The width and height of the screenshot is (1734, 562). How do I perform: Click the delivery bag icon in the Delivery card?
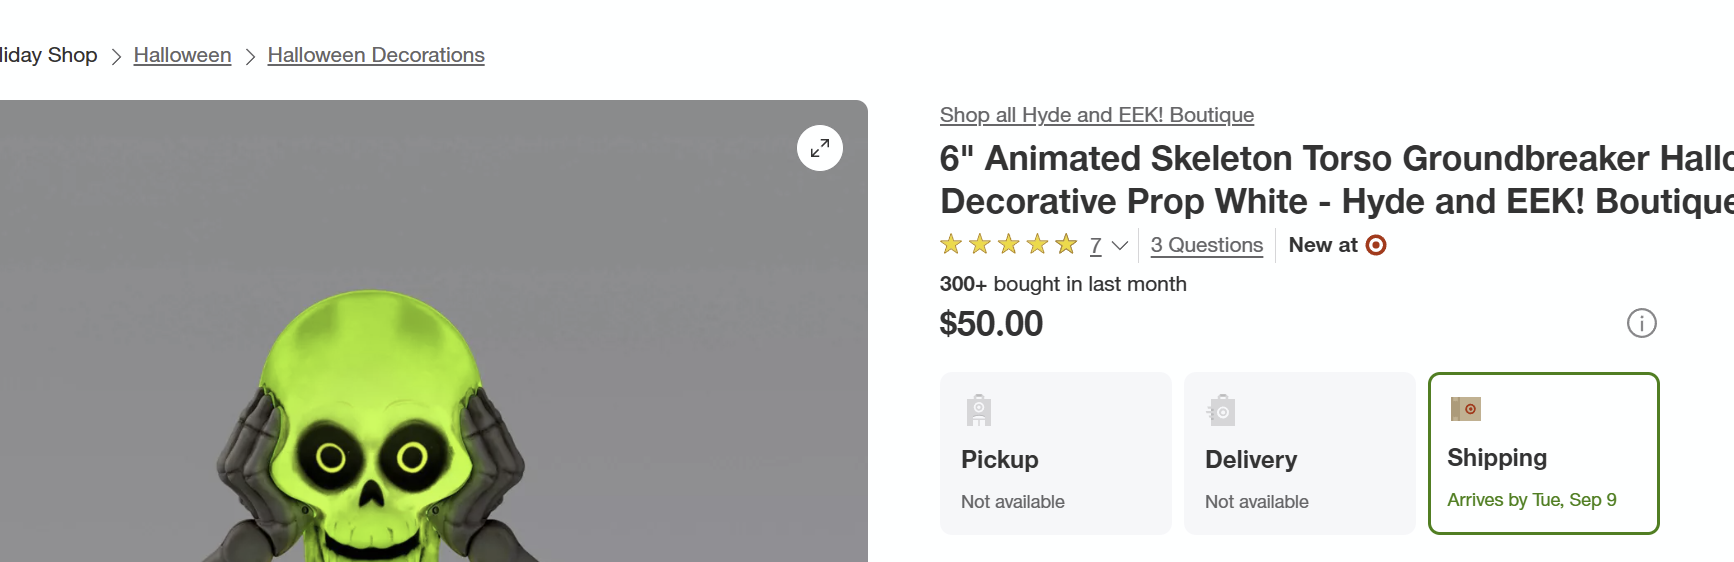pos(1221,410)
